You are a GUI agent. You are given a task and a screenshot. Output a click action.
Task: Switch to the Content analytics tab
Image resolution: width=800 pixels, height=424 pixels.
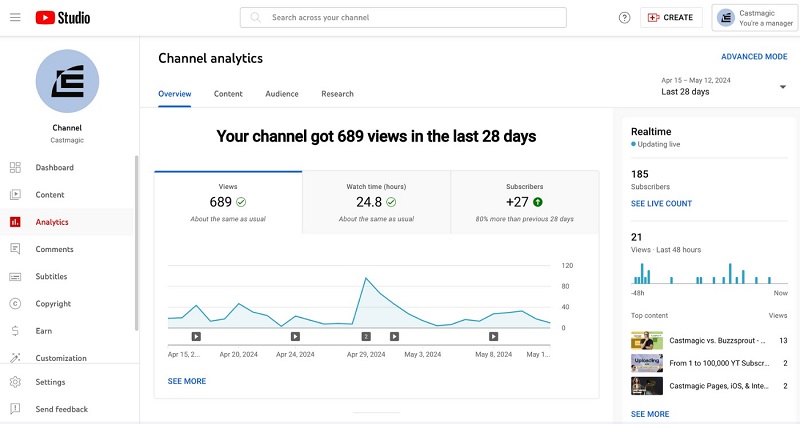228,94
